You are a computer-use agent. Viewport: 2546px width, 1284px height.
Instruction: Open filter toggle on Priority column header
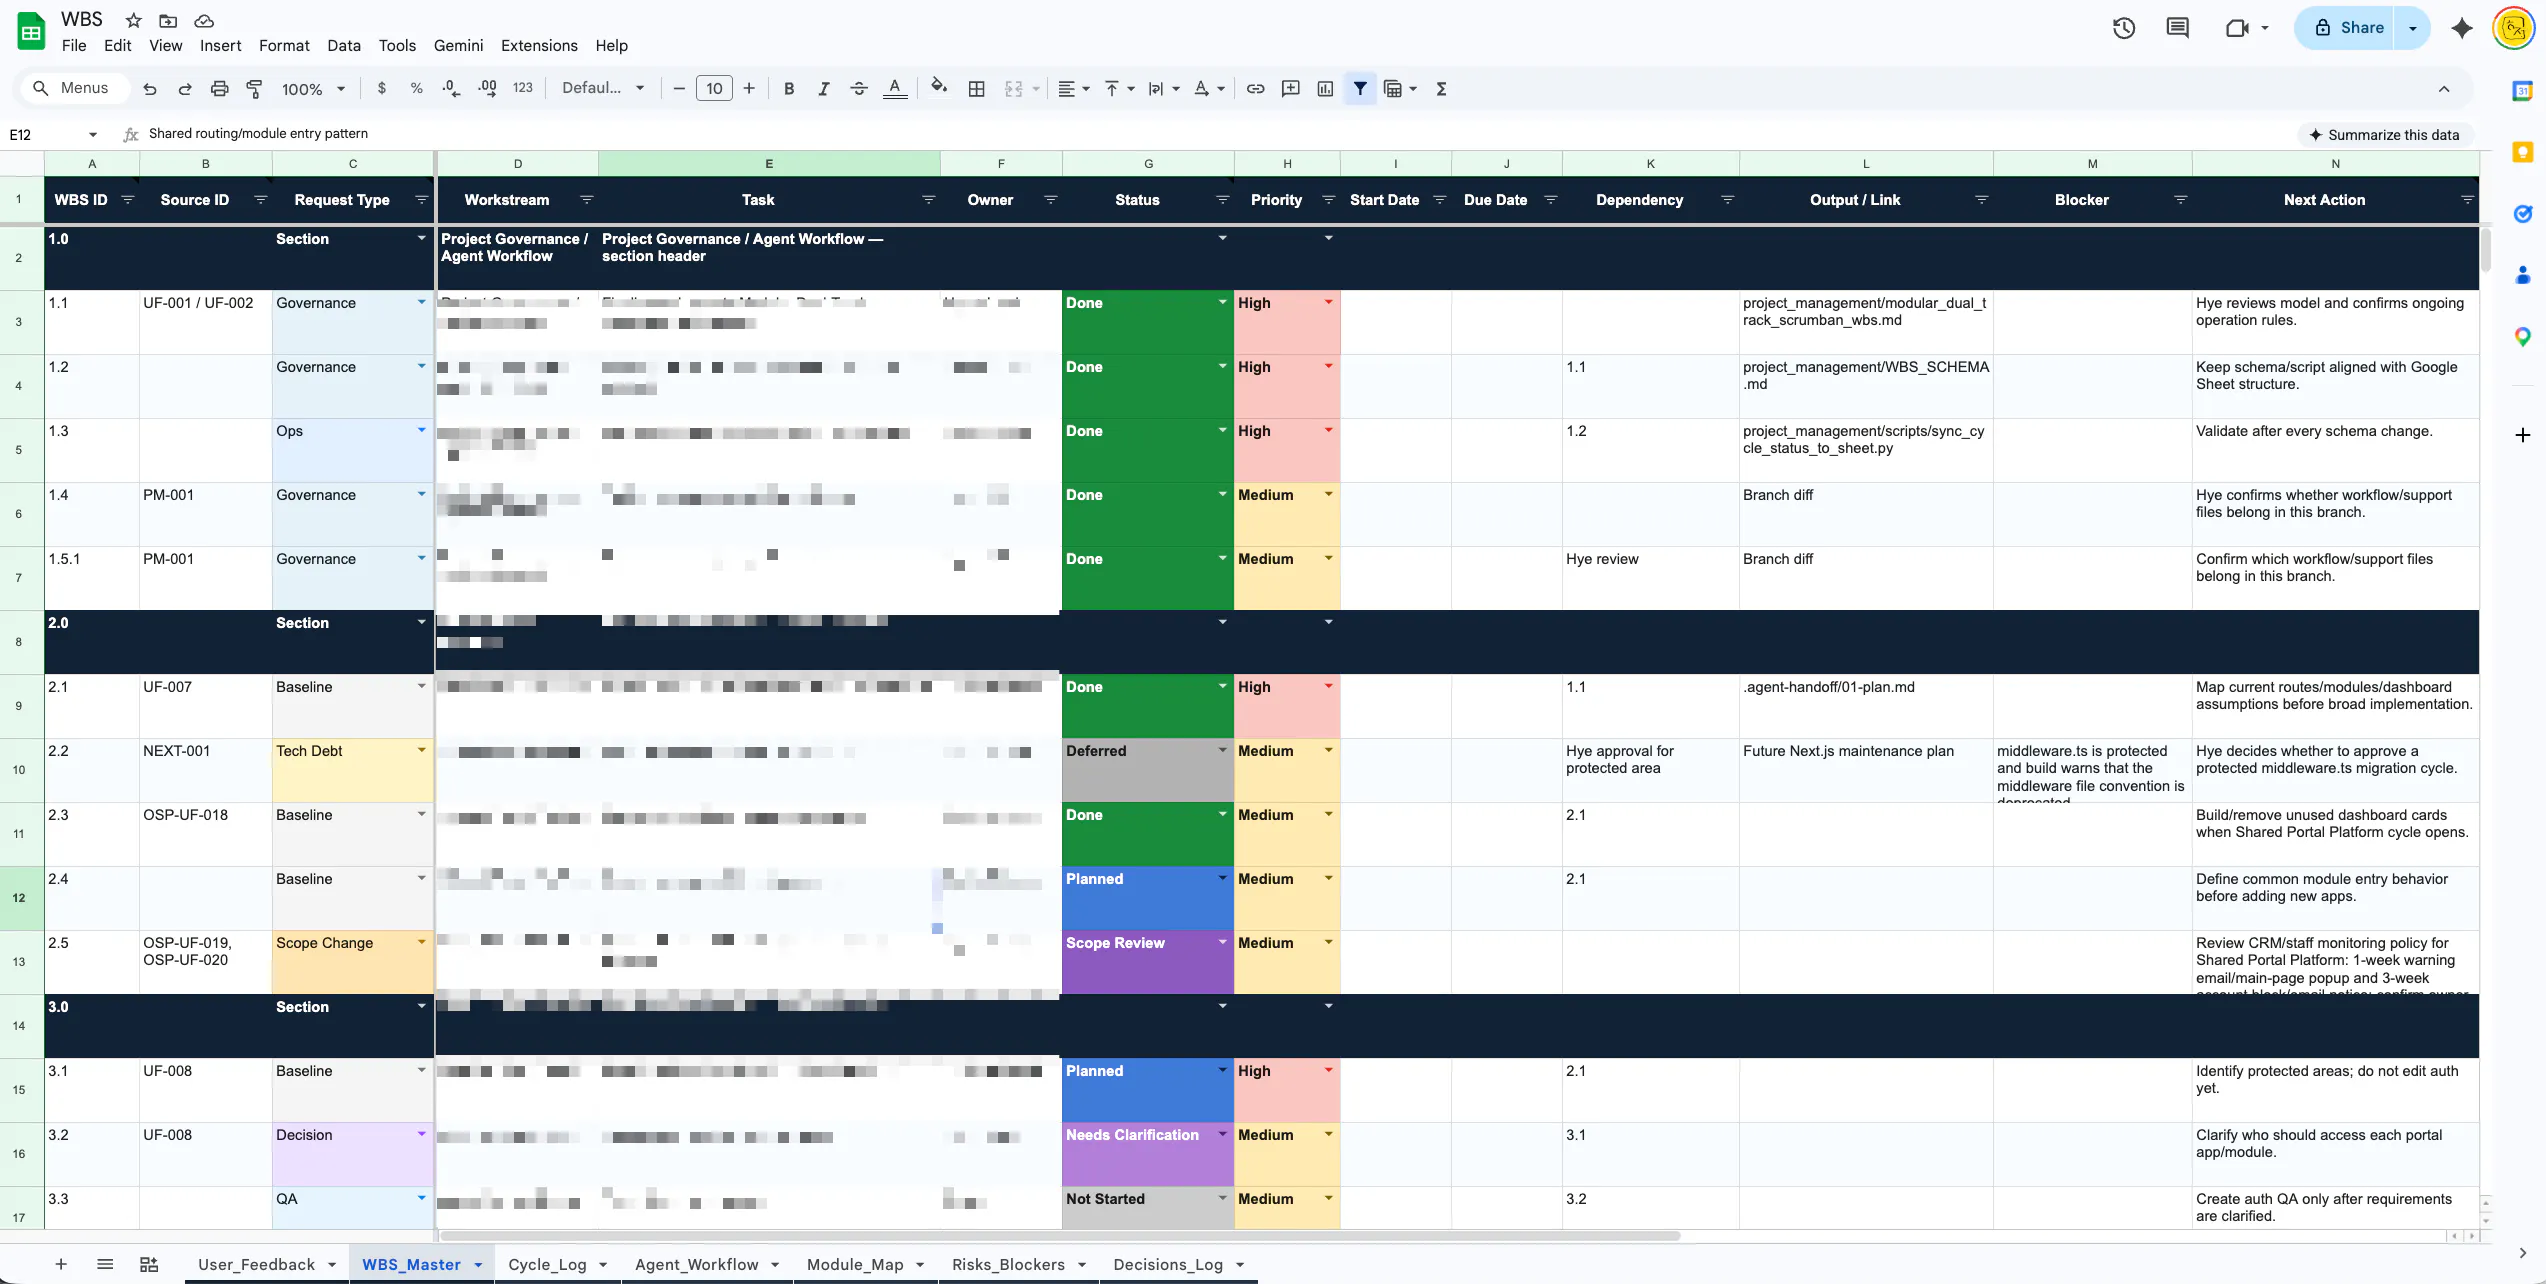[1328, 200]
